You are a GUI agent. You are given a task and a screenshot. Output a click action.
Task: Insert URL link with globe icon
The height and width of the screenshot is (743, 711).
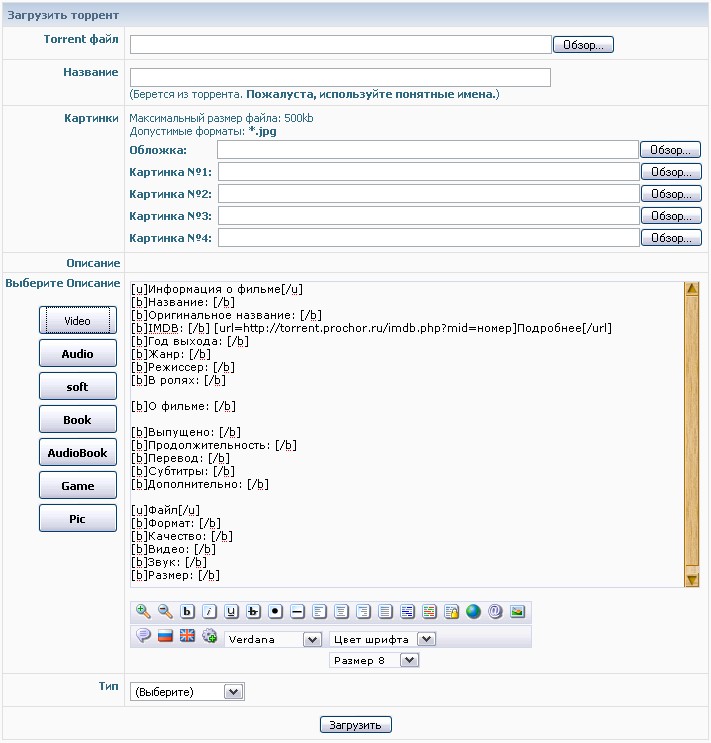coord(473,612)
